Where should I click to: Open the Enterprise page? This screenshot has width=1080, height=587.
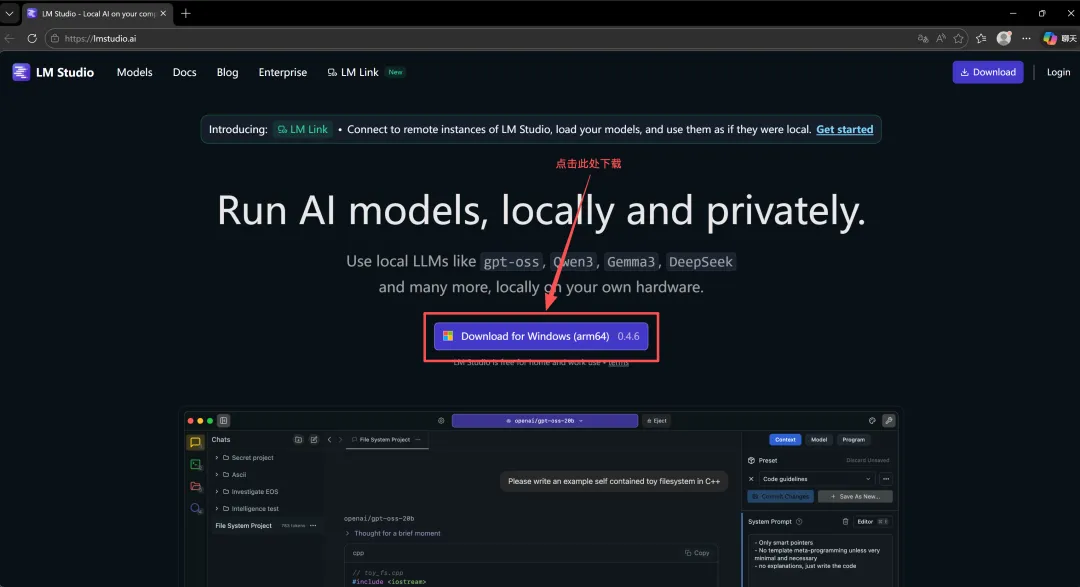click(282, 72)
